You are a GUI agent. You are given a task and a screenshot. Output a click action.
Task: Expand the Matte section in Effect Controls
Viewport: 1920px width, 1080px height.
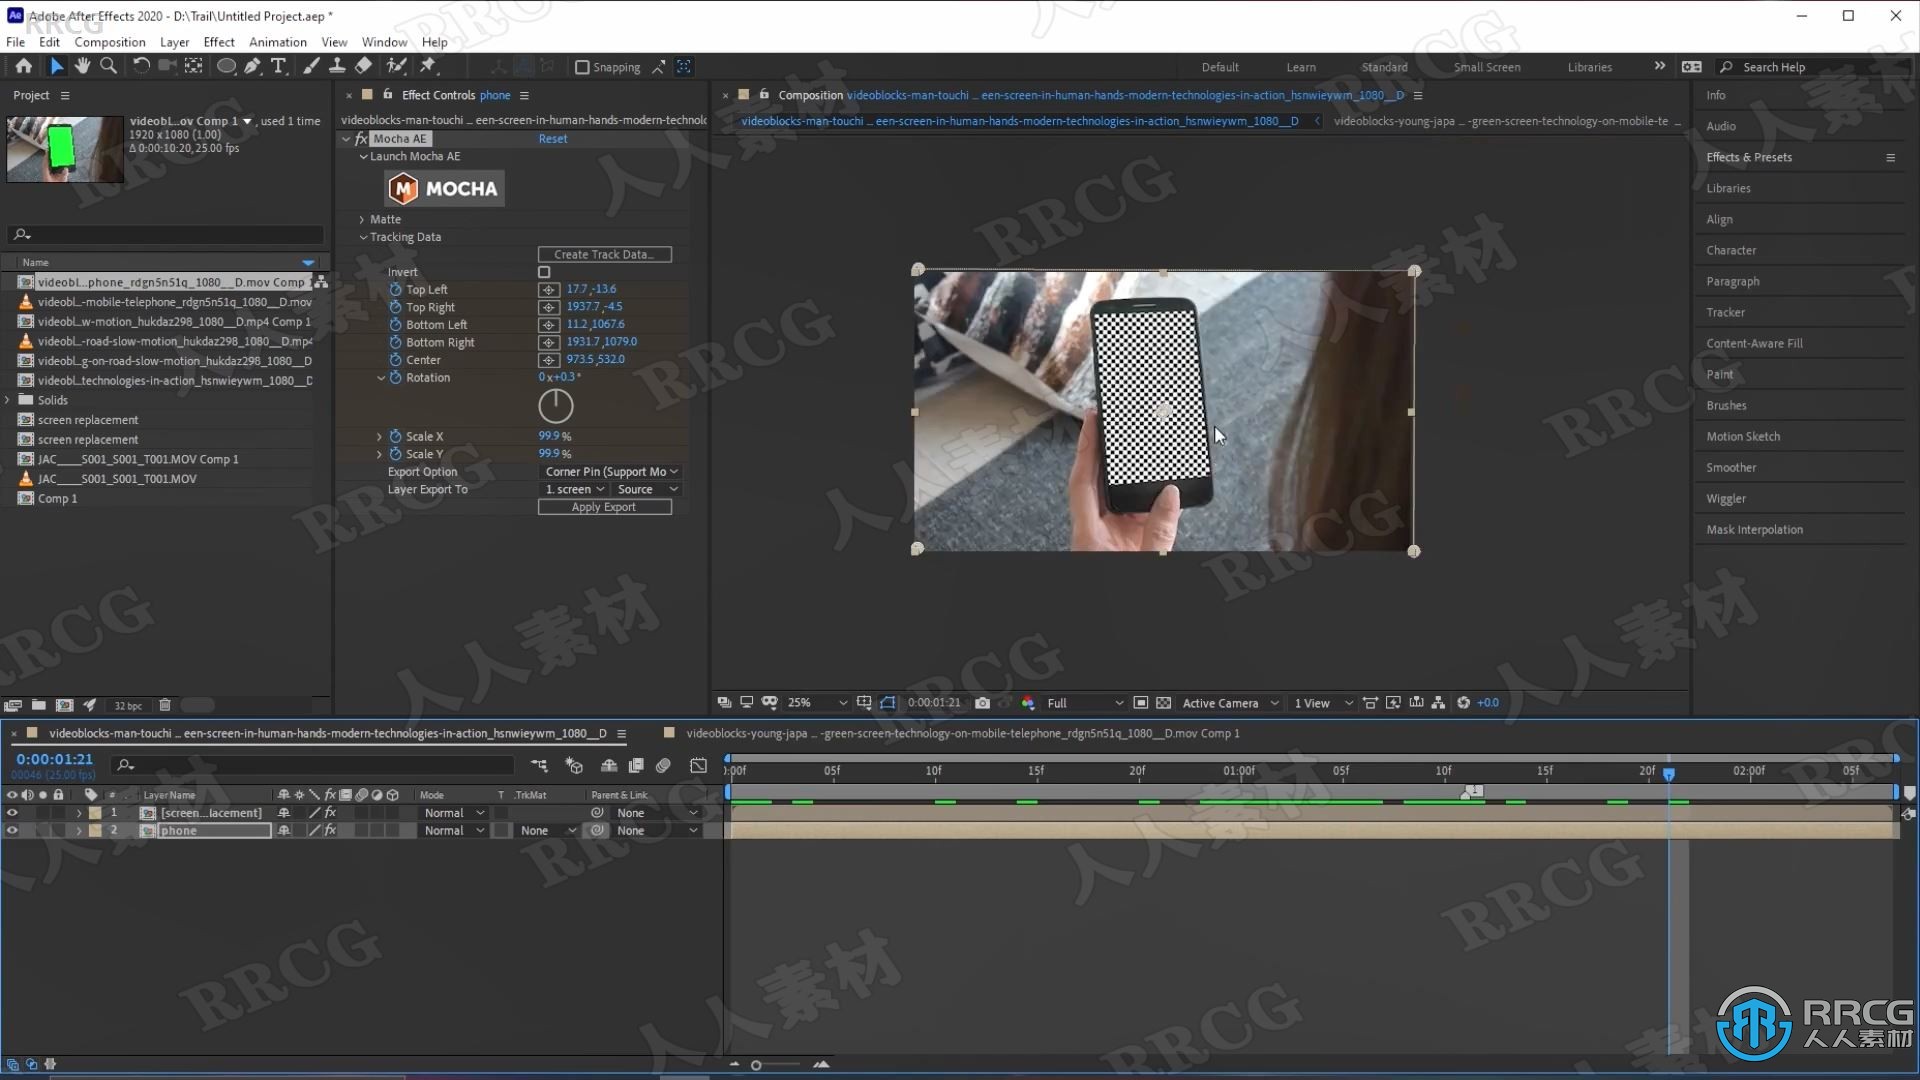[x=363, y=219]
